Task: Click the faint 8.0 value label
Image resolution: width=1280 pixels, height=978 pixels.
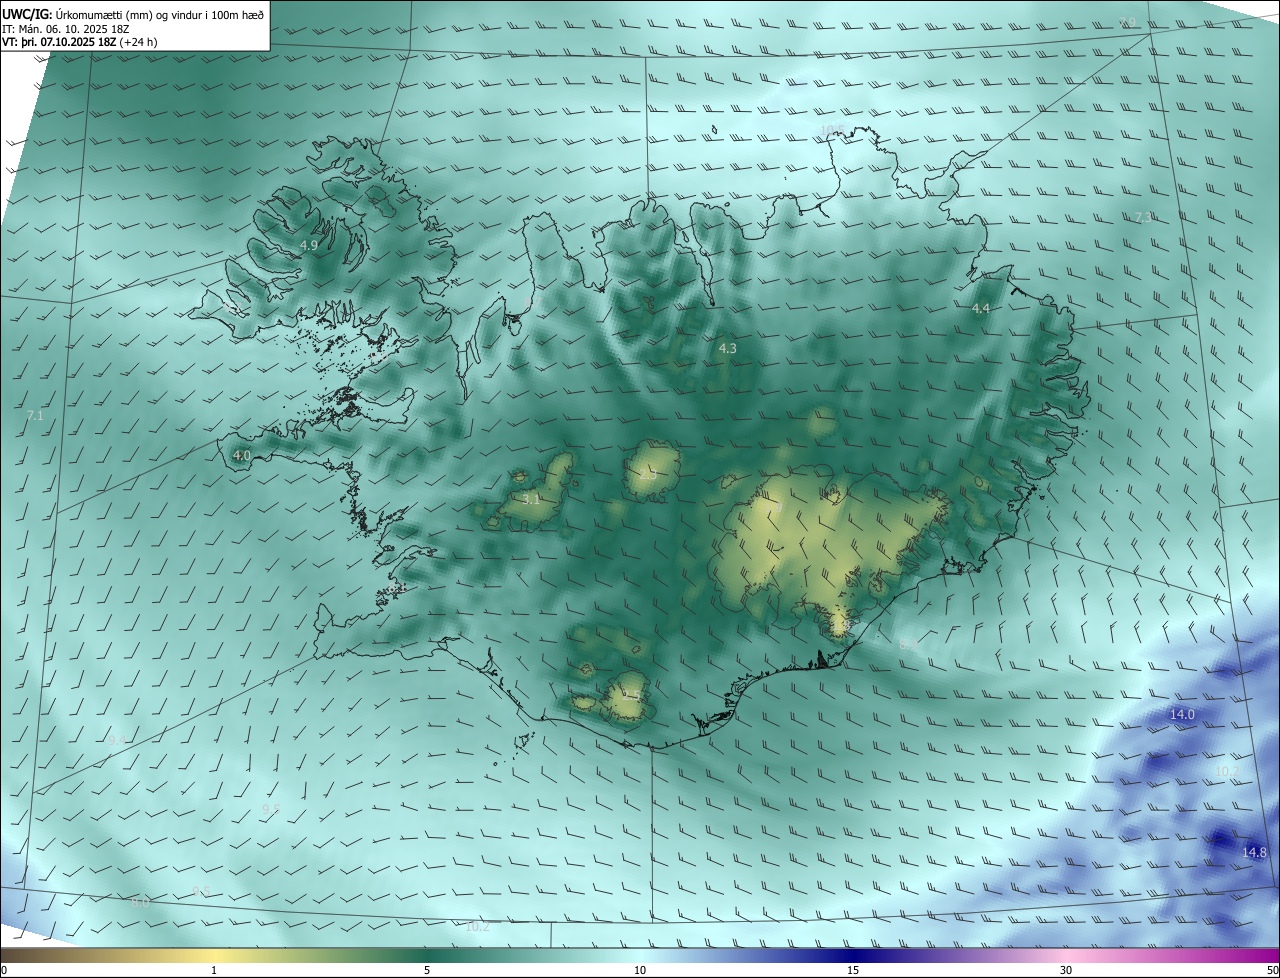Action: pos(140,901)
